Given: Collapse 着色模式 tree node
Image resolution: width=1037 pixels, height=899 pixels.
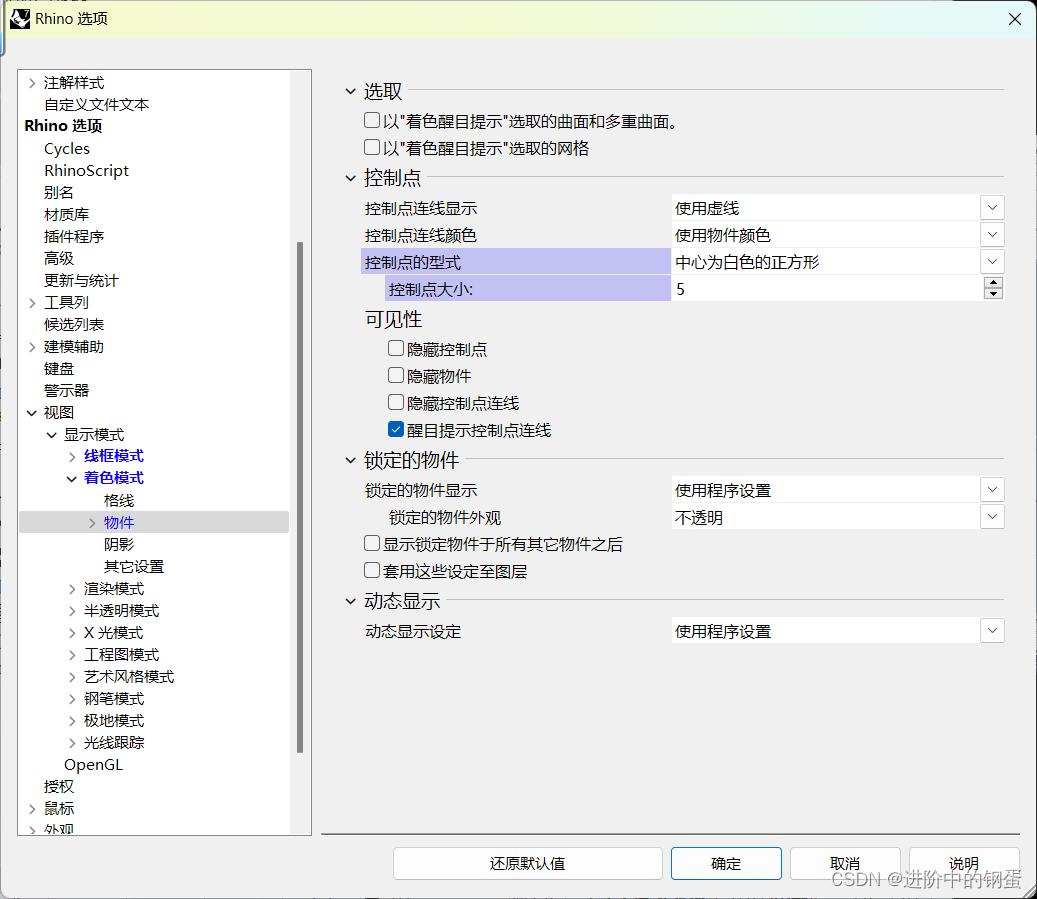Looking at the screenshot, I should [72, 479].
